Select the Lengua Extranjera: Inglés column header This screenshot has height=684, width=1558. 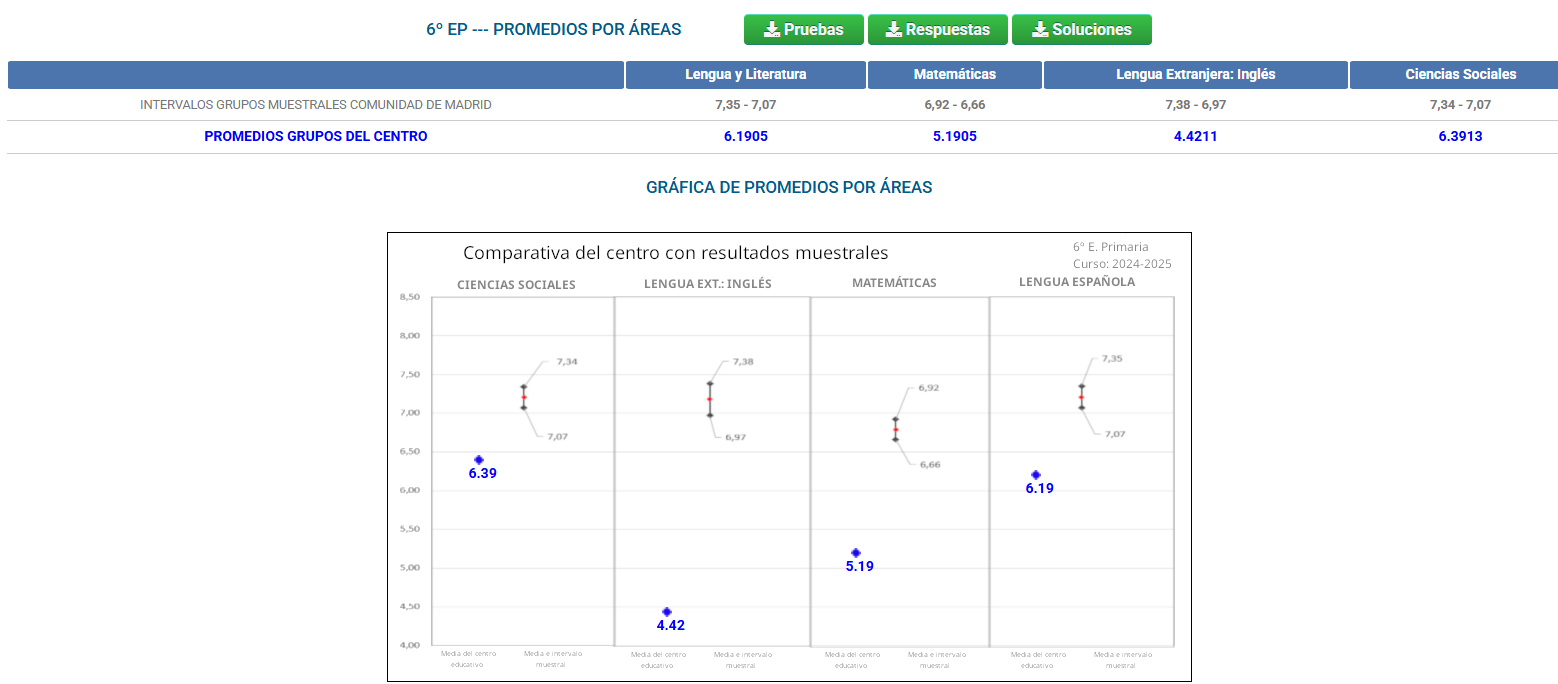tap(1195, 74)
